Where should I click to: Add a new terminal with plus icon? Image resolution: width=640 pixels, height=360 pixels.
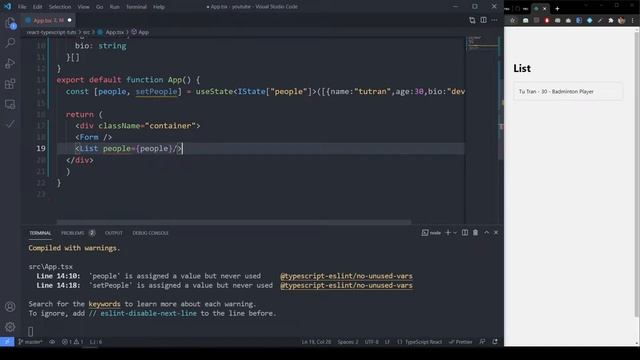click(448, 233)
